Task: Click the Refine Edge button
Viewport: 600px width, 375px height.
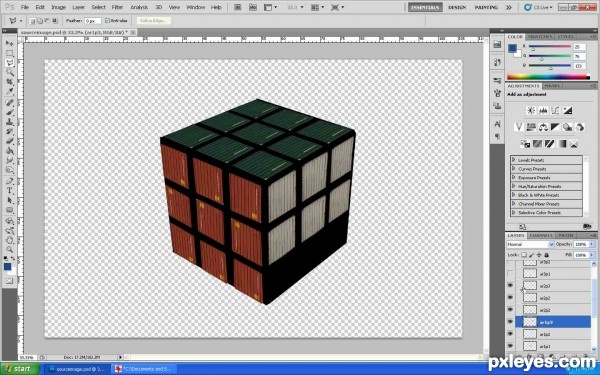Action: (x=153, y=21)
